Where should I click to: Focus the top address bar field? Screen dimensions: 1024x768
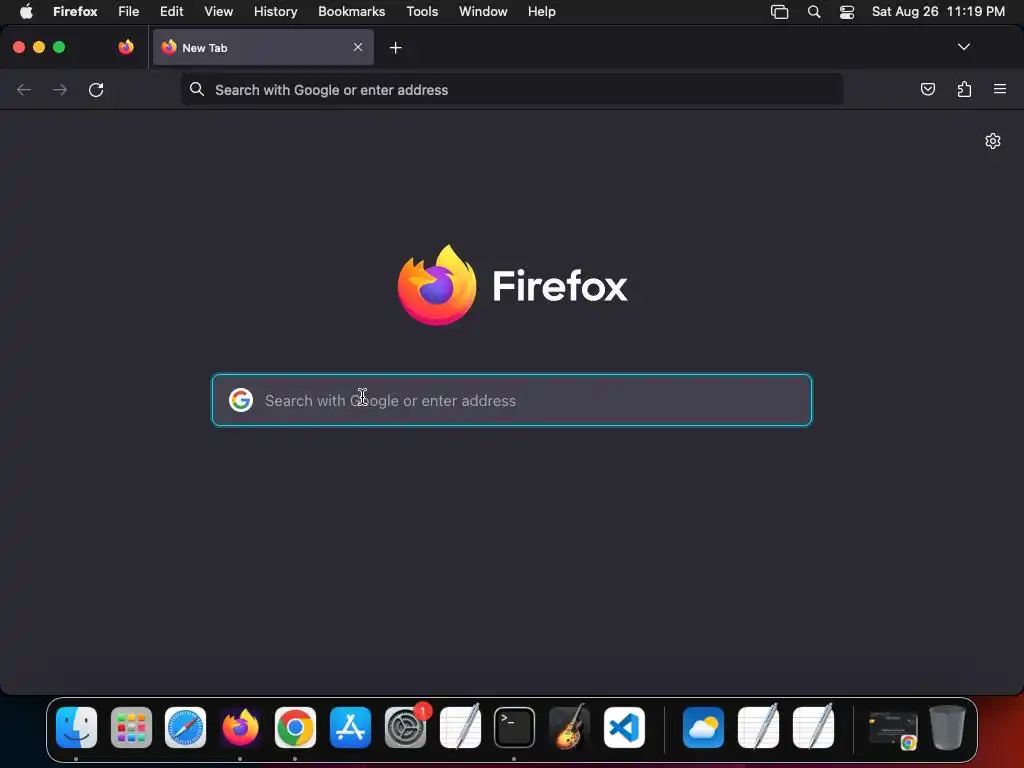click(x=512, y=89)
